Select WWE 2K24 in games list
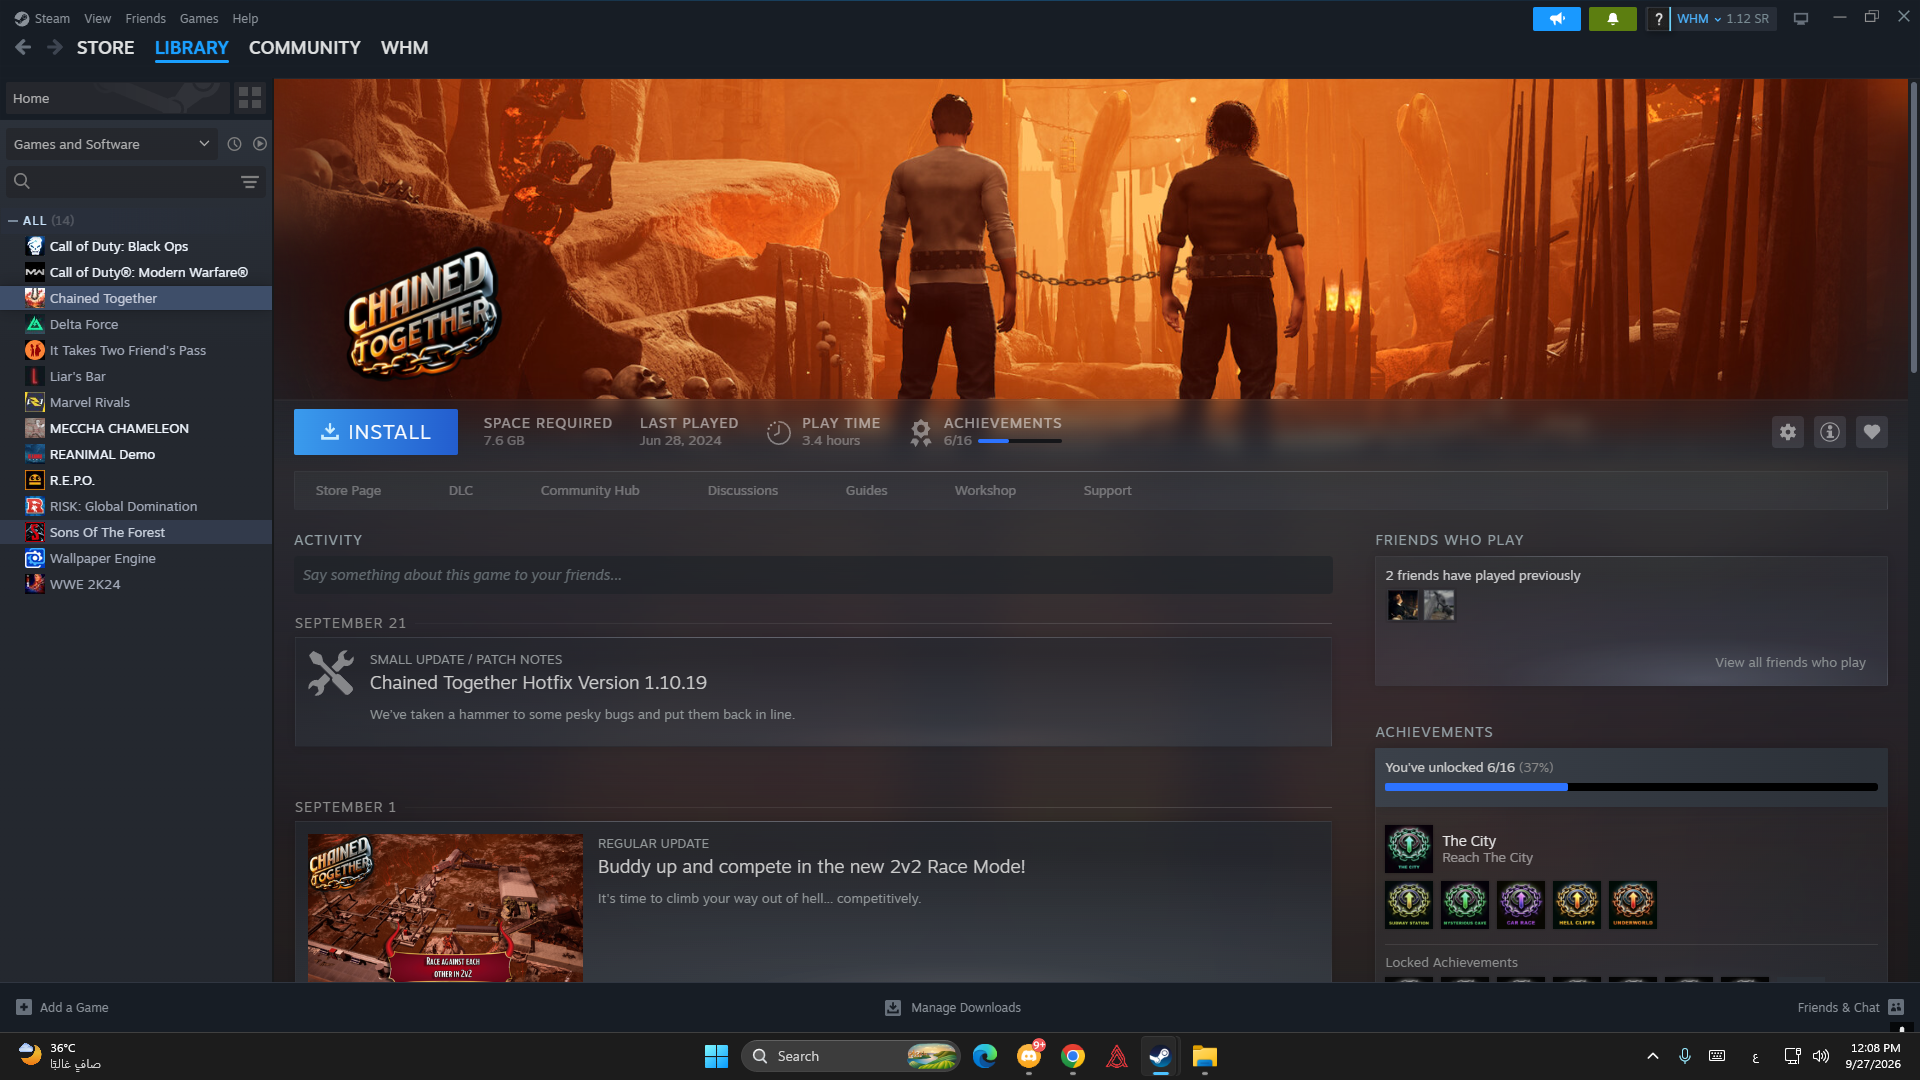Image resolution: width=1920 pixels, height=1080 pixels. [x=136, y=584]
